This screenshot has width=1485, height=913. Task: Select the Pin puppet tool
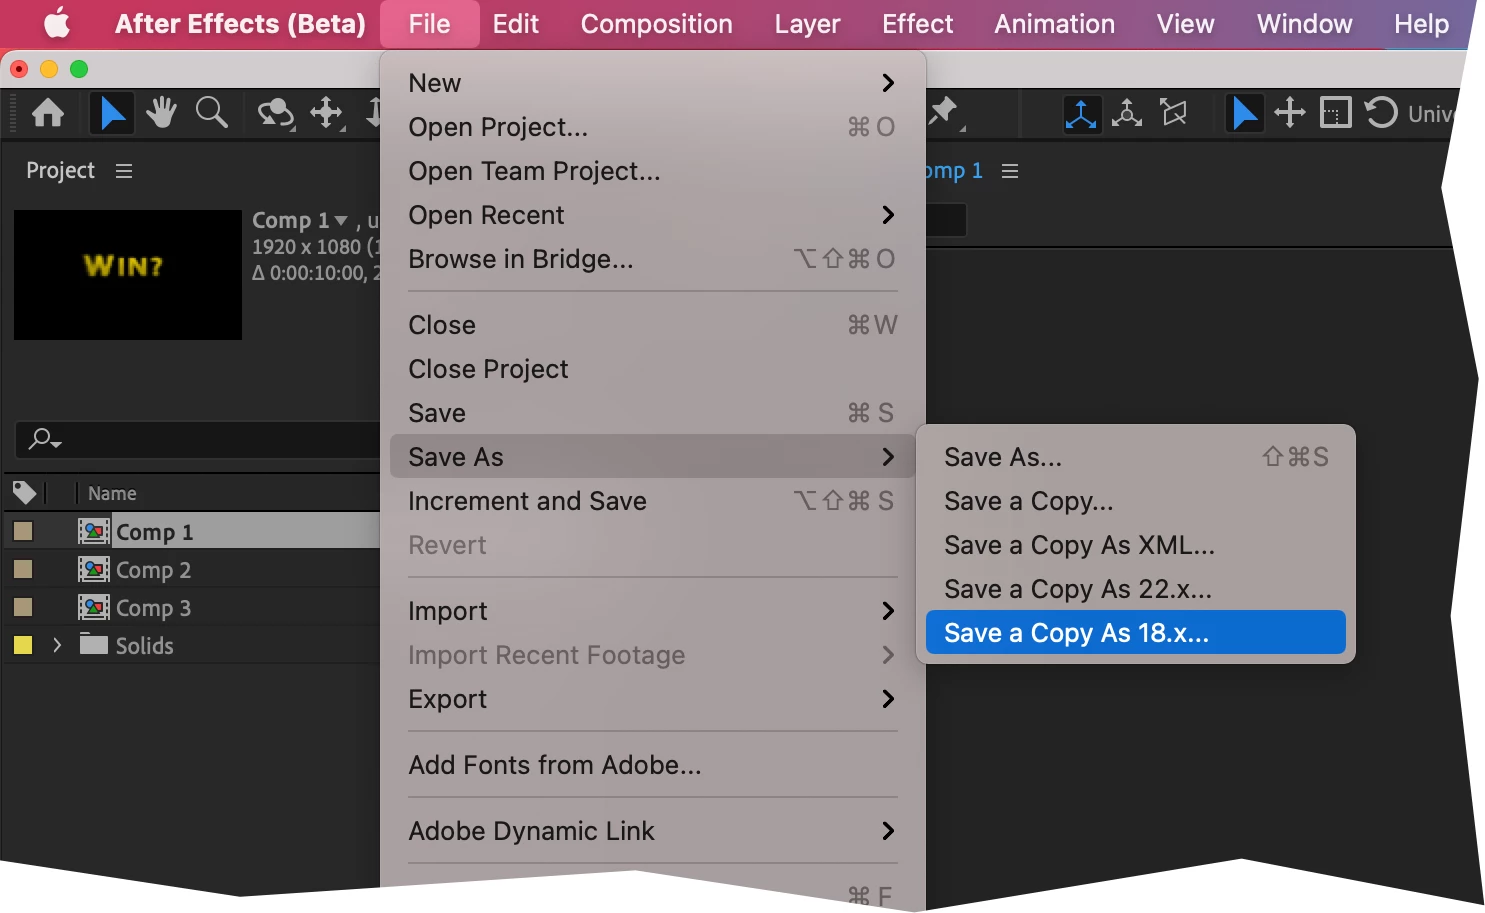945,113
